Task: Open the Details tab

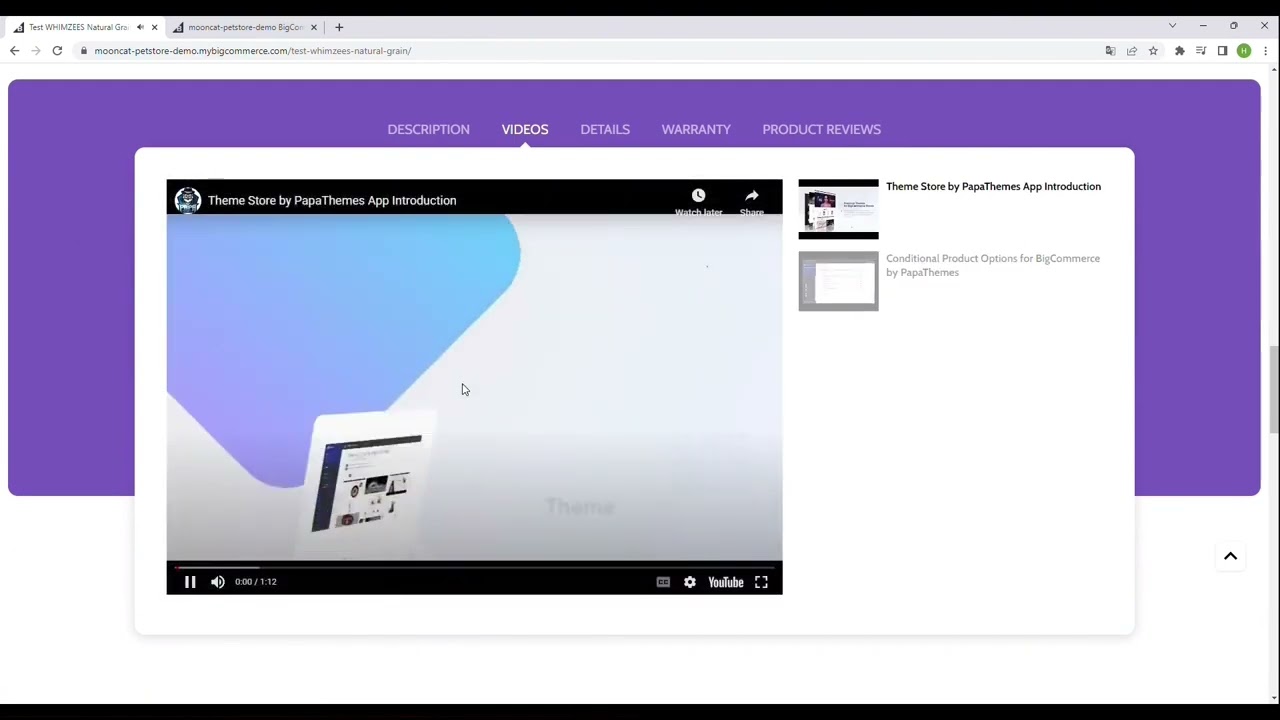Action: (605, 129)
